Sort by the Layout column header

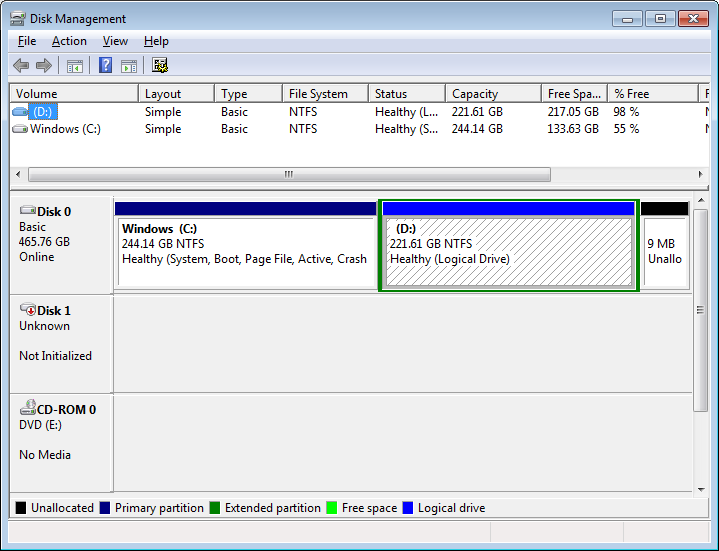coord(177,94)
